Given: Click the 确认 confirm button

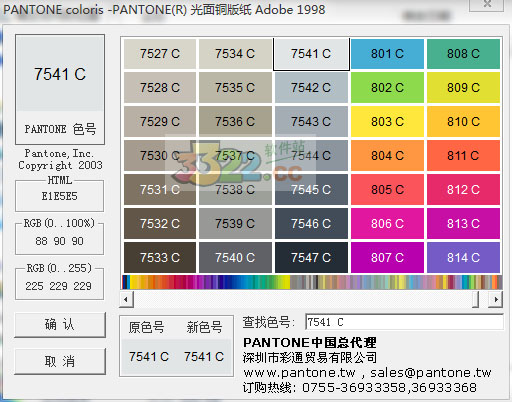Looking at the screenshot, I should (60, 325).
